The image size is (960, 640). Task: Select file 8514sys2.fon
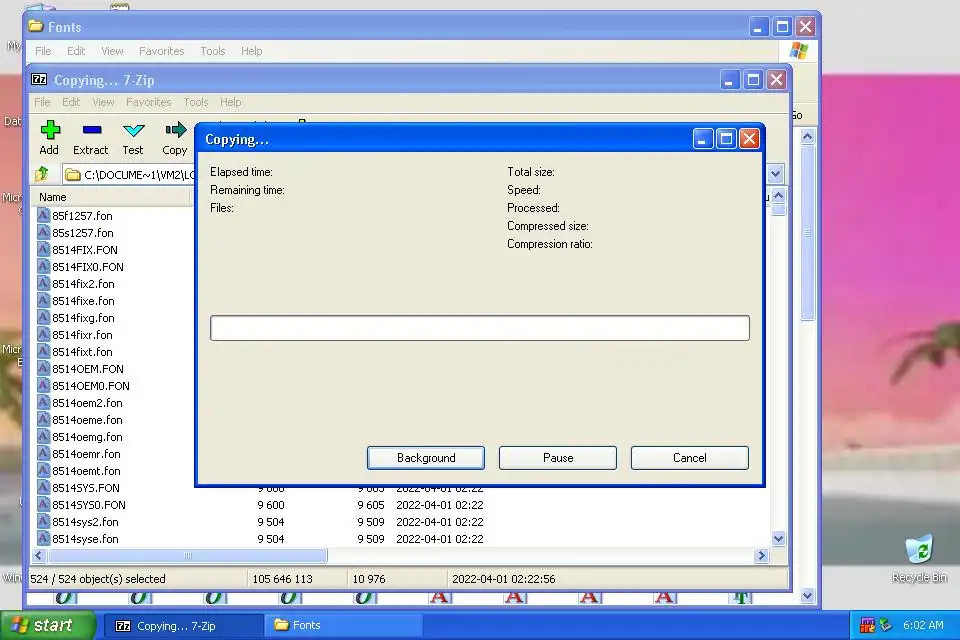coord(85,522)
